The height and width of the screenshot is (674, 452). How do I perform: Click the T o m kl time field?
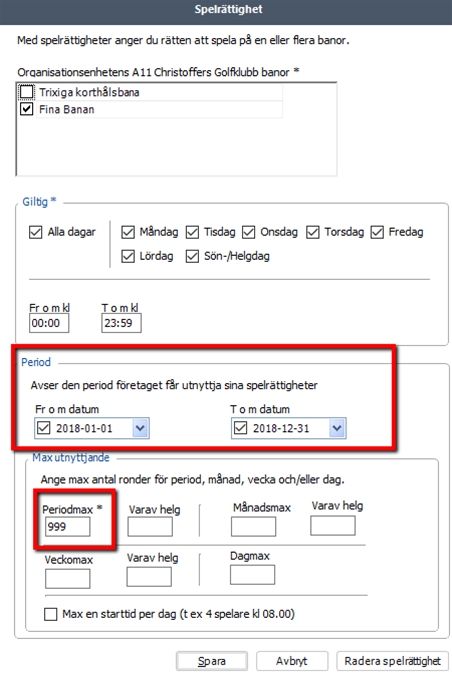click(122, 323)
